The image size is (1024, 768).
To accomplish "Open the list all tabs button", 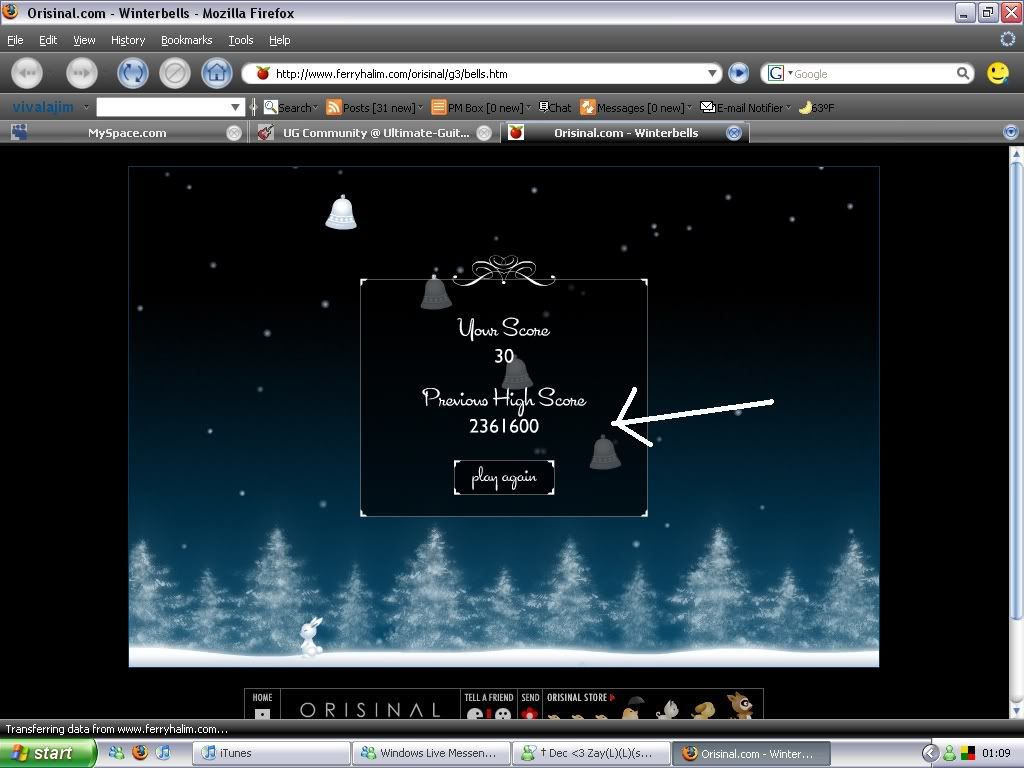I will [1010, 133].
